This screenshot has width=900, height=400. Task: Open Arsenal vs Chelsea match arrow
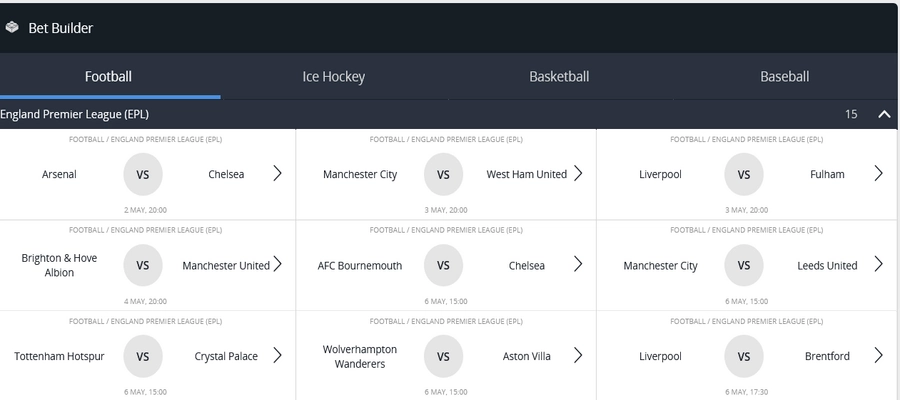[x=278, y=173]
